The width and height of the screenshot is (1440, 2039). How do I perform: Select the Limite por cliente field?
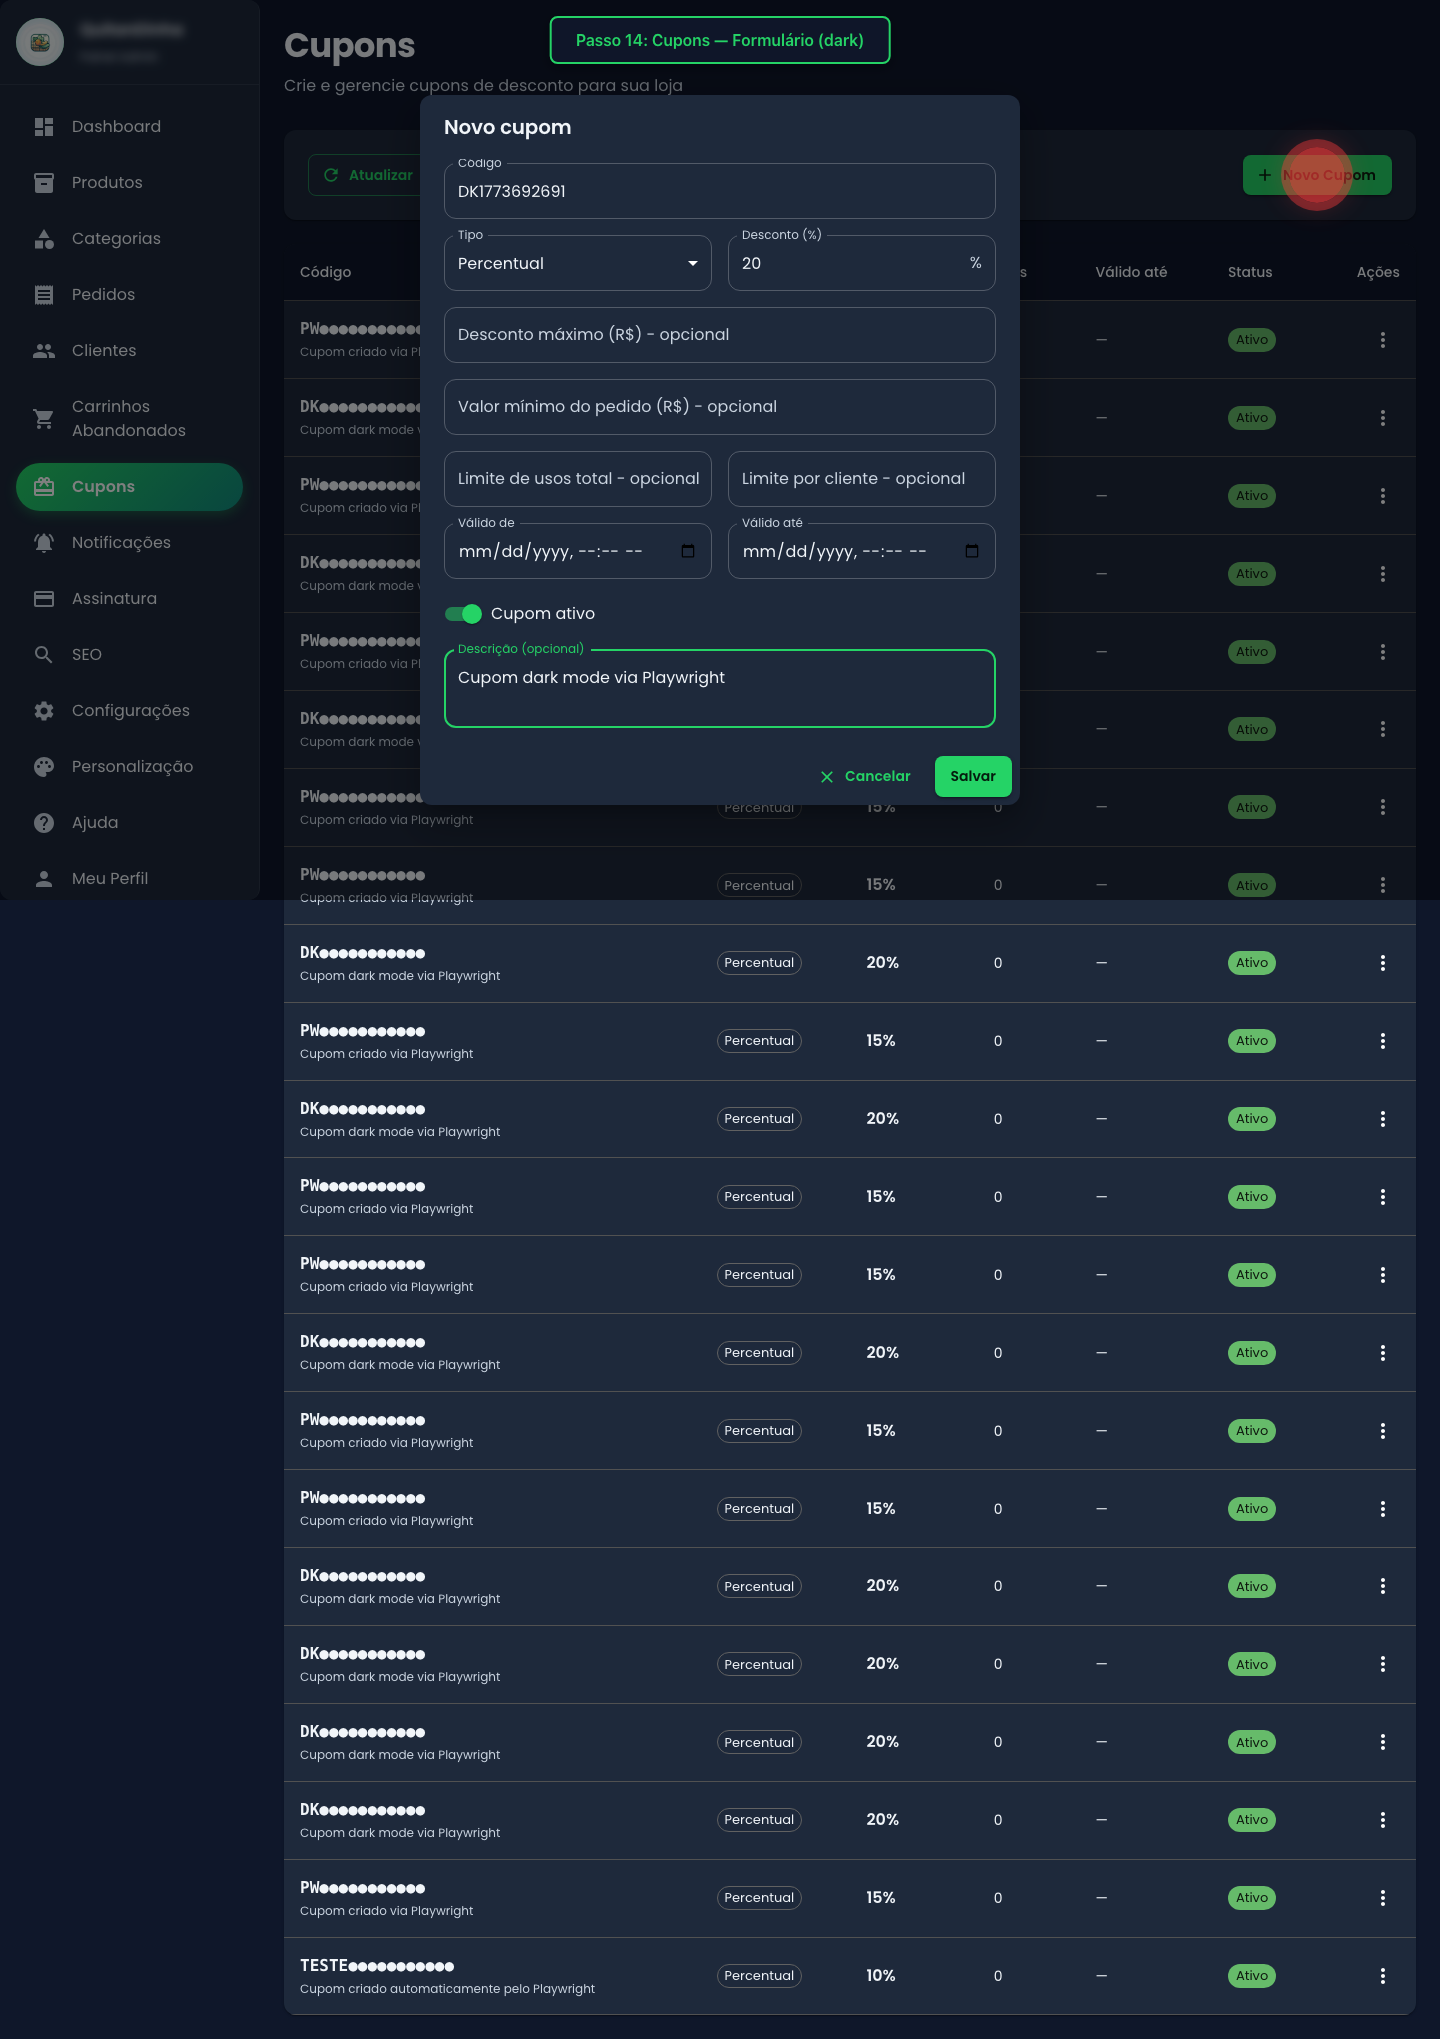(861, 479)
